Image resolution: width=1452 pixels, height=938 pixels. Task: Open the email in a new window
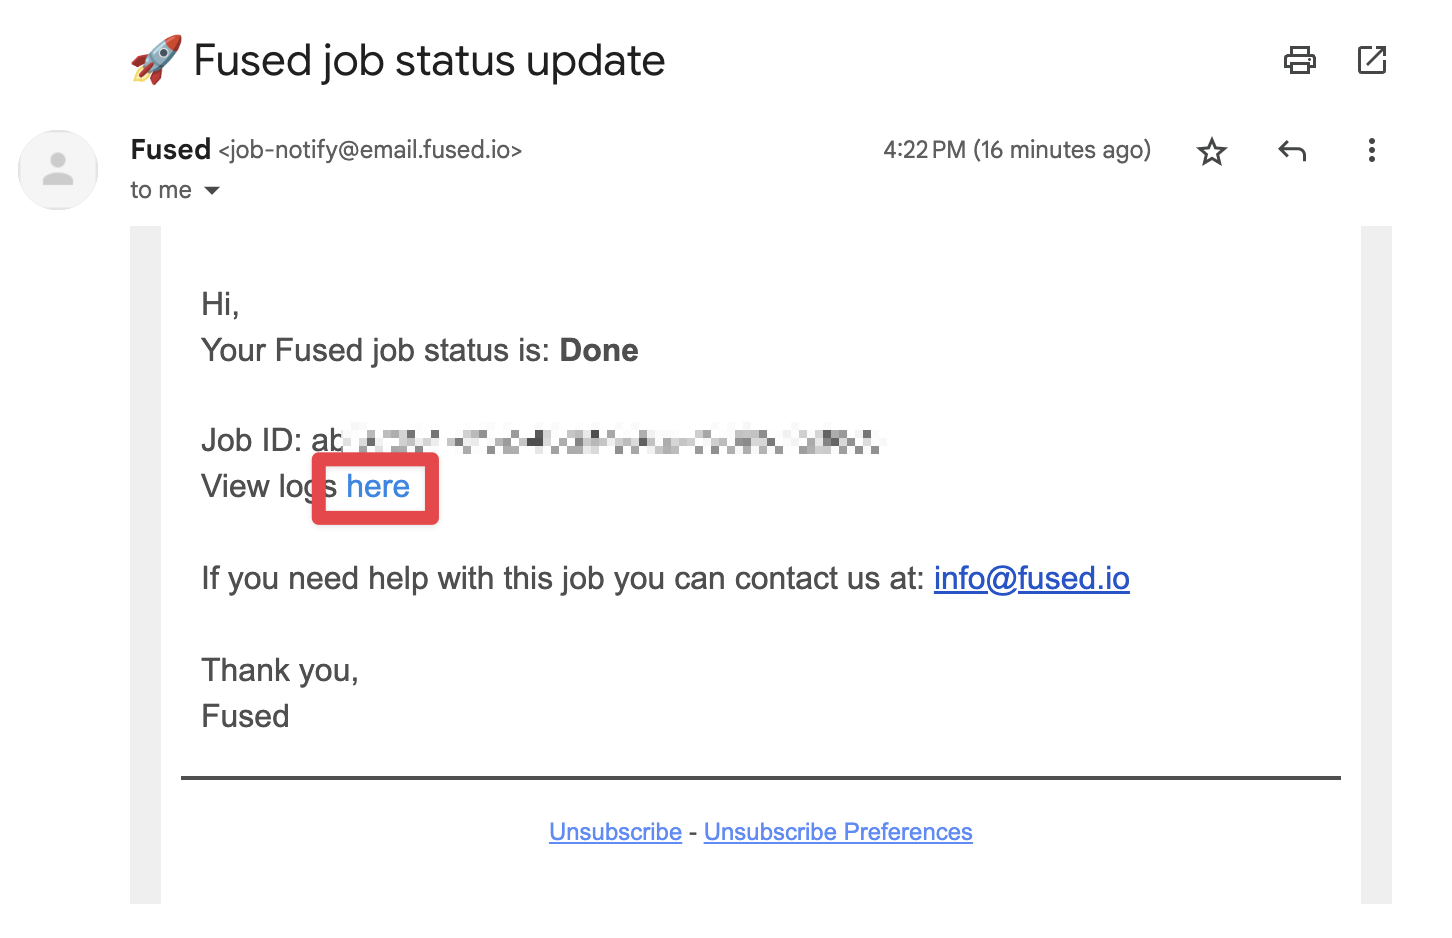tap(1371, 61)
